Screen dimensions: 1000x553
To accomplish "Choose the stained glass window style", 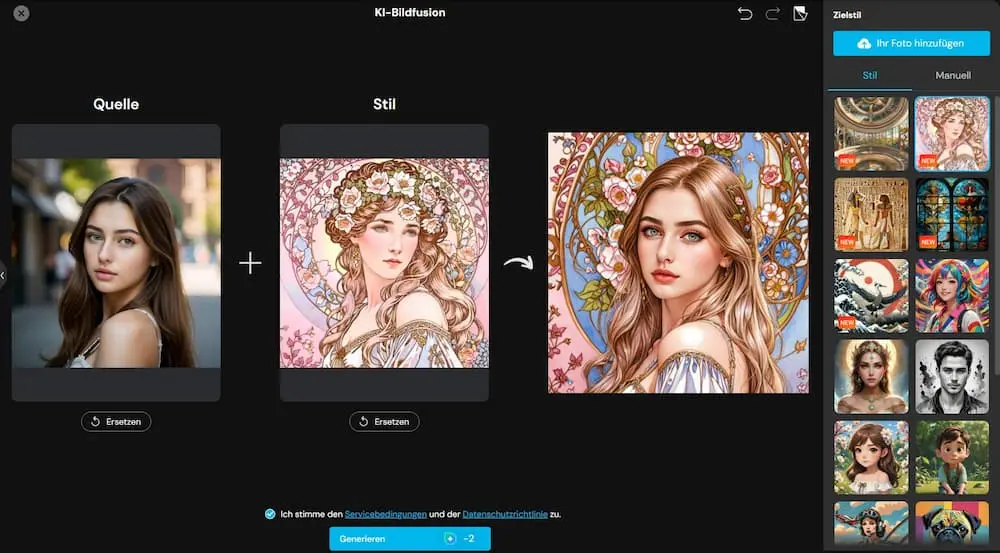I will (x=952, y=214).
